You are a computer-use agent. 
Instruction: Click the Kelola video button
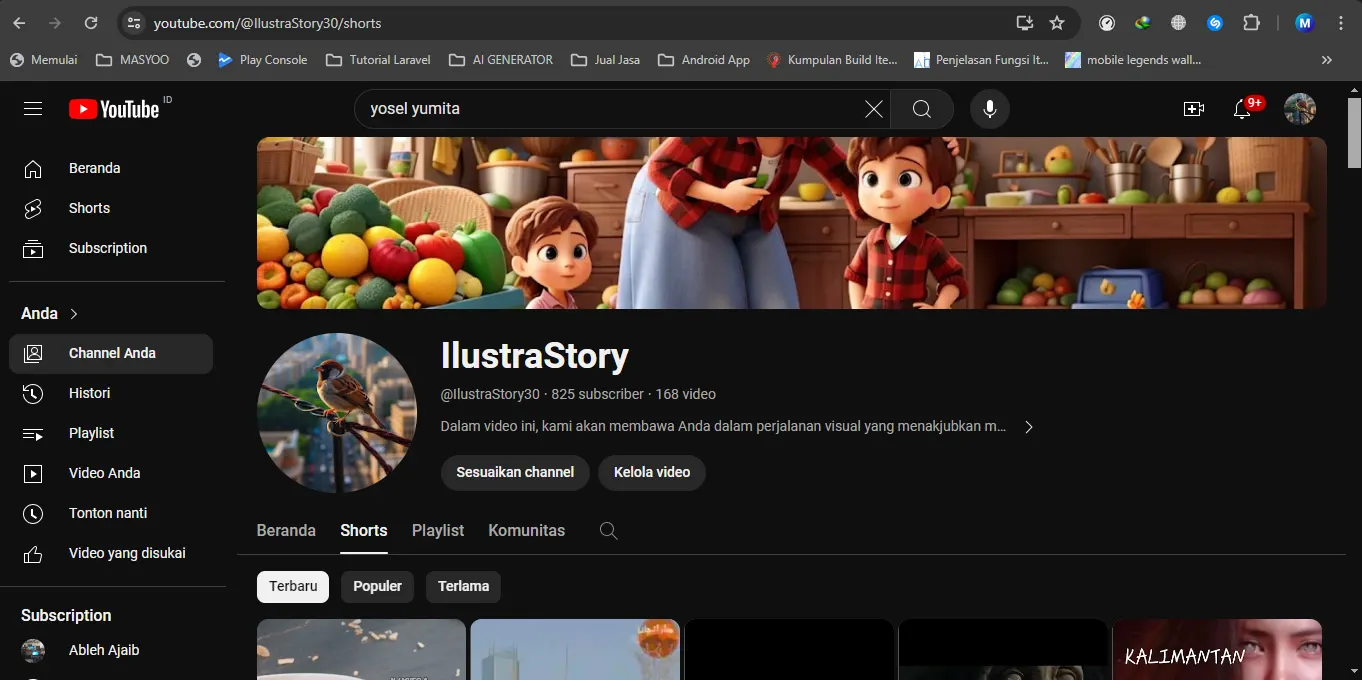tap(652, 473)
